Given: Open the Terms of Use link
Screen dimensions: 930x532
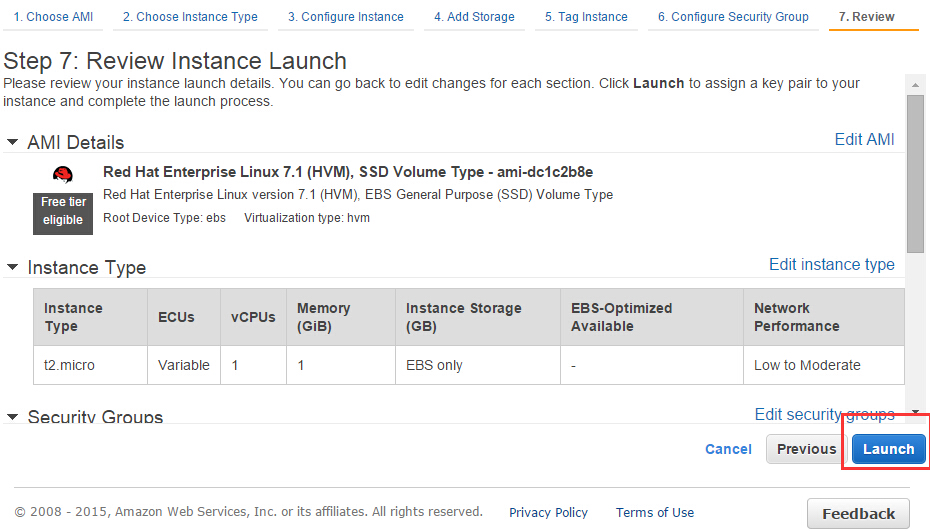Looking at the screenshot, I should tap(655, 512).
